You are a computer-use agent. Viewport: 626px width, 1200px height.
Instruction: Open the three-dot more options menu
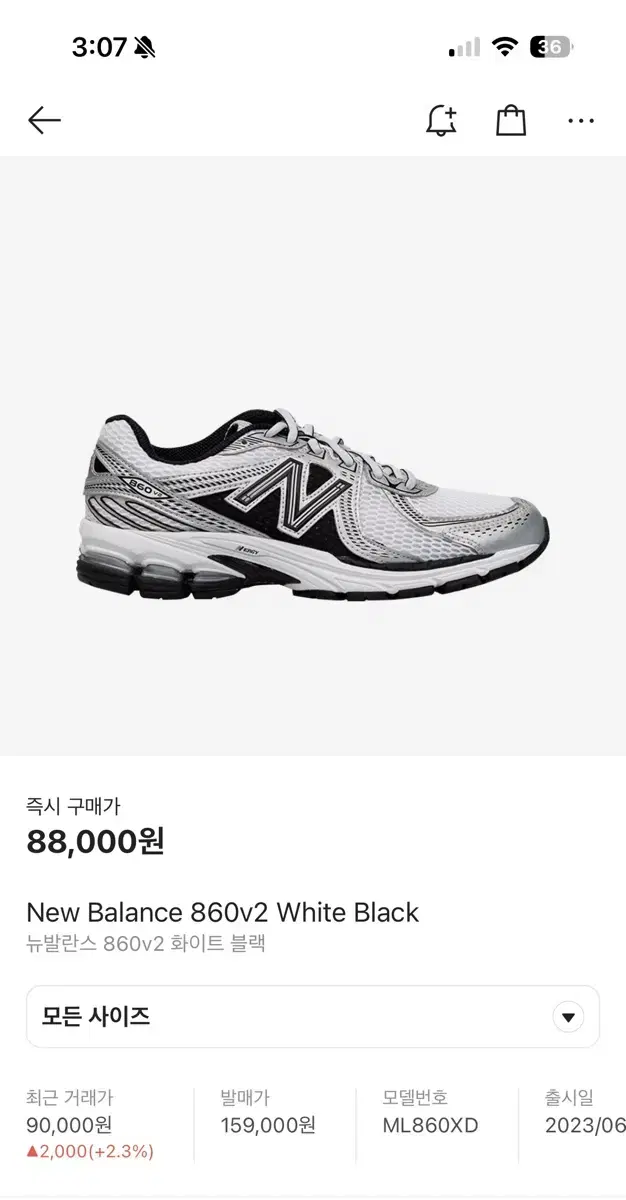pos(581,121)
